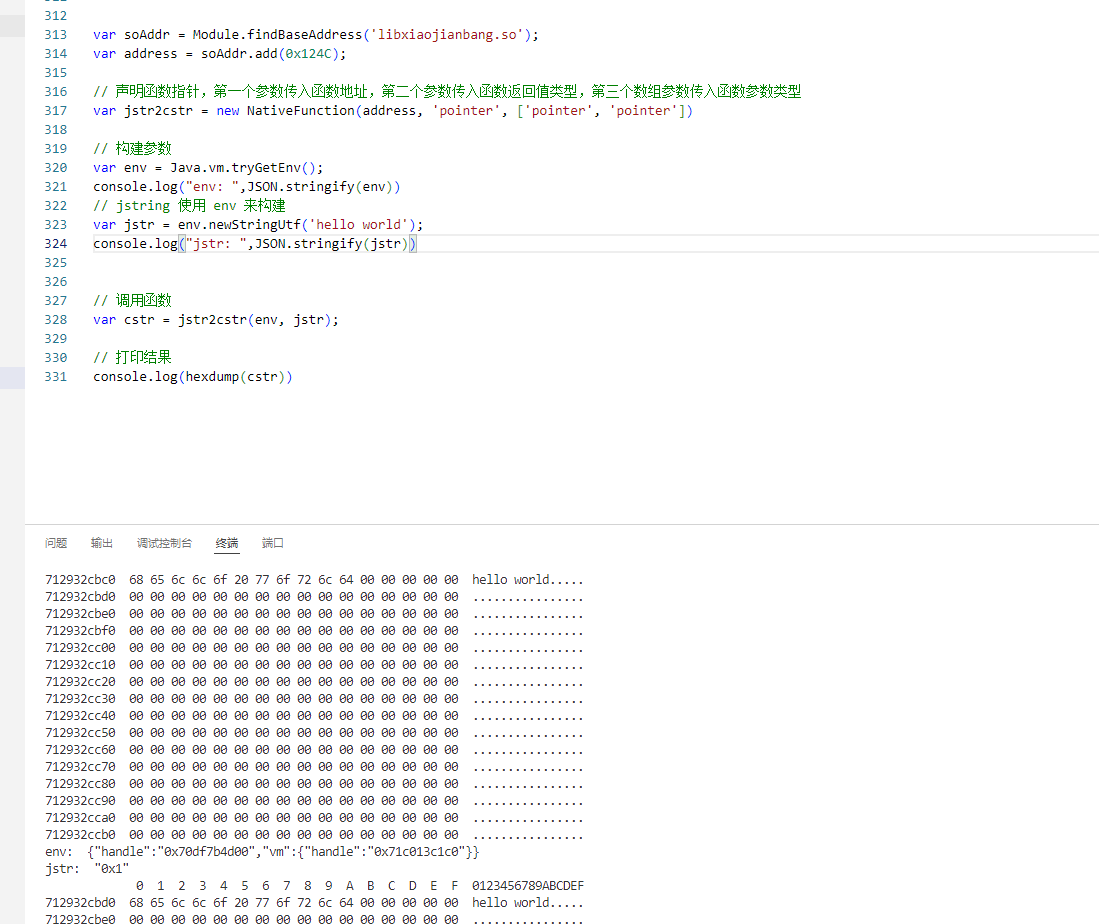
Task: Open the 调试控制台 tab
Action: coord(164,543)
